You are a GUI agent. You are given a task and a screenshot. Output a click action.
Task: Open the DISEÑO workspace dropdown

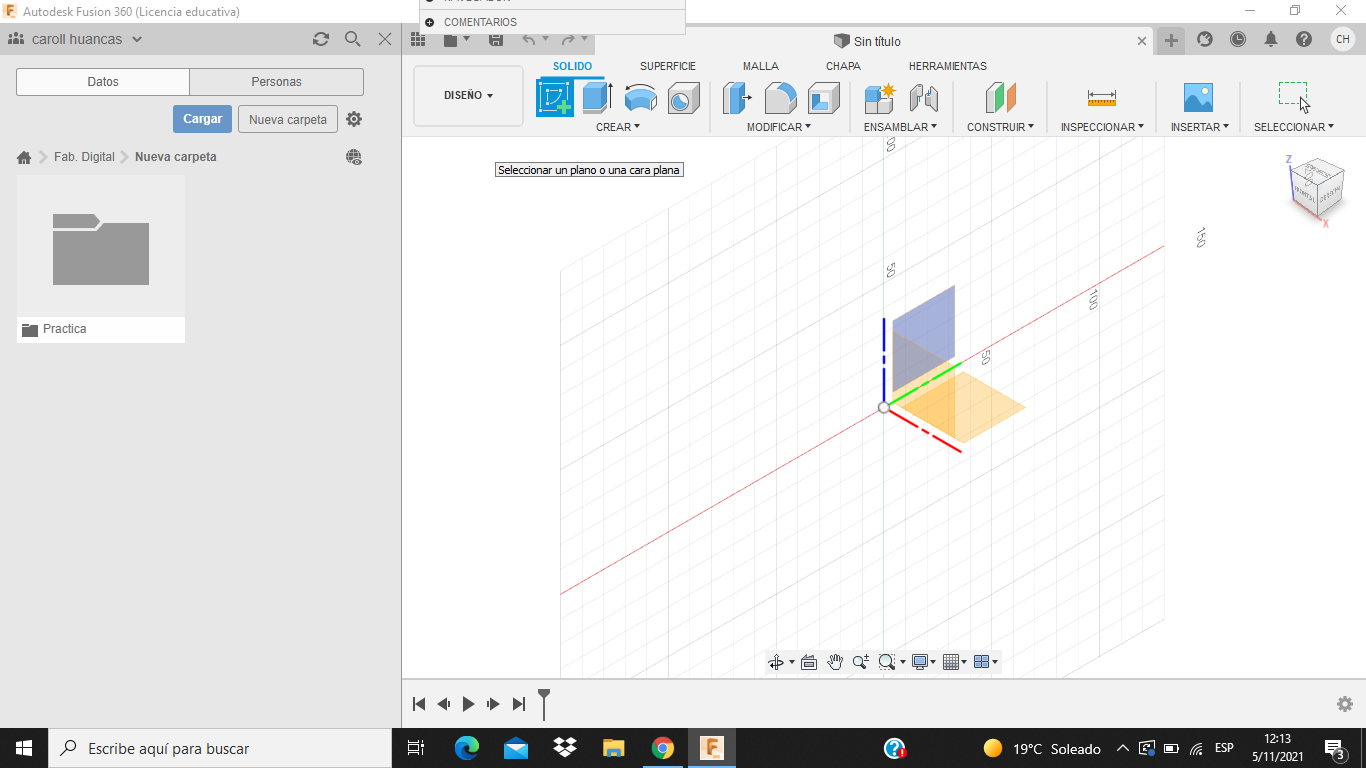tap(468, 96)
